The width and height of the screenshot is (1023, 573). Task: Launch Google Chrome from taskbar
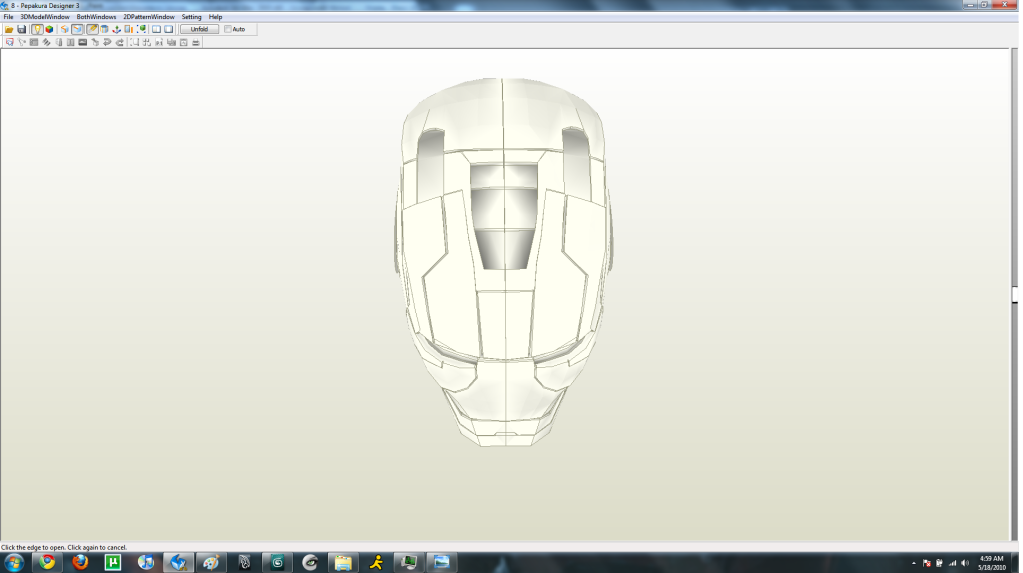47,562
